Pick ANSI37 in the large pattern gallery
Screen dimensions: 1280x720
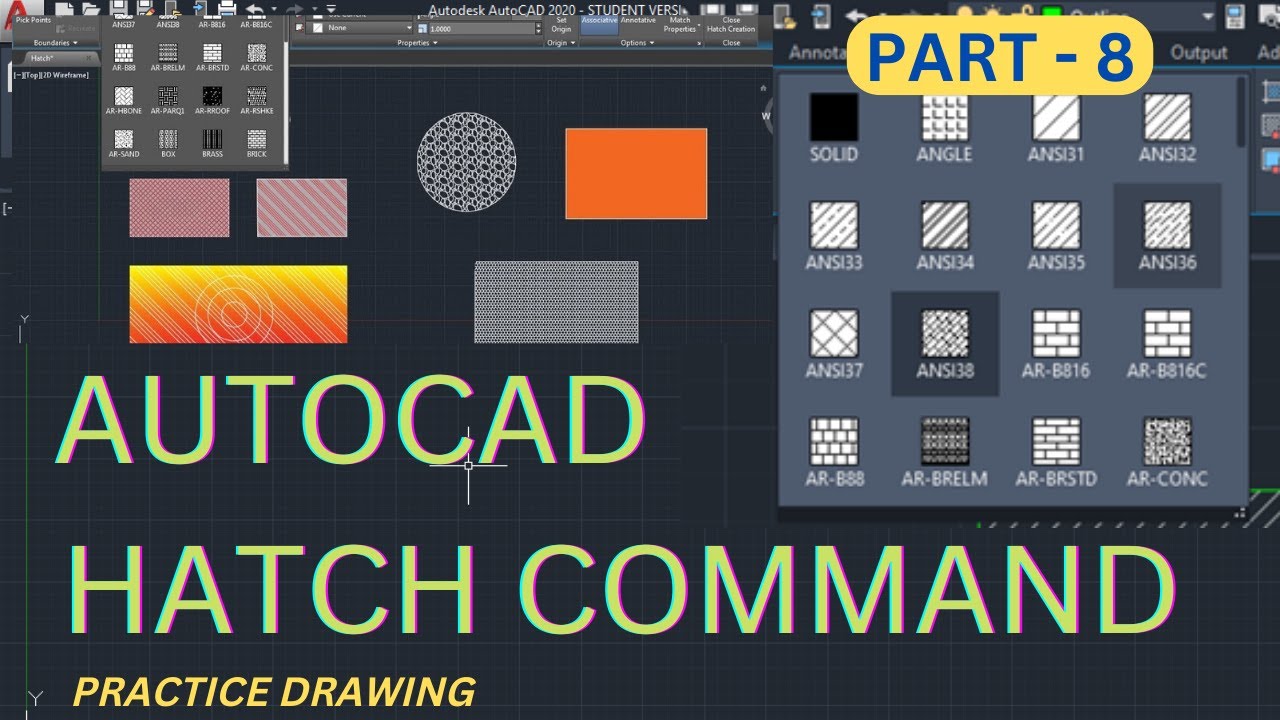834,344
